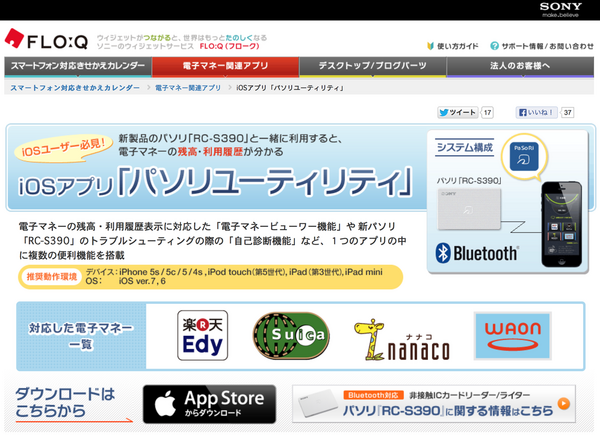Screen dimensions: 600x435
Task: Click the RC-S390 card reader image
Action: 469,209
